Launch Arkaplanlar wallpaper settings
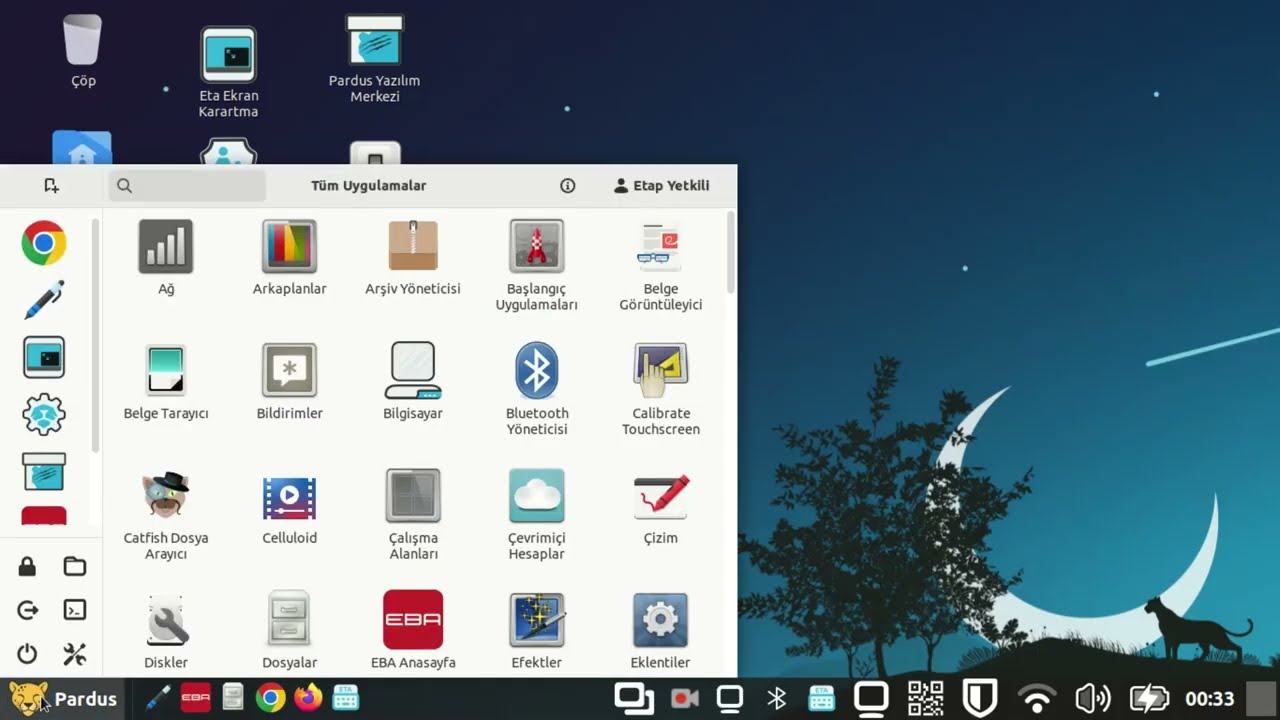Viewport: 1280px width, 720px height. point(289,258)
